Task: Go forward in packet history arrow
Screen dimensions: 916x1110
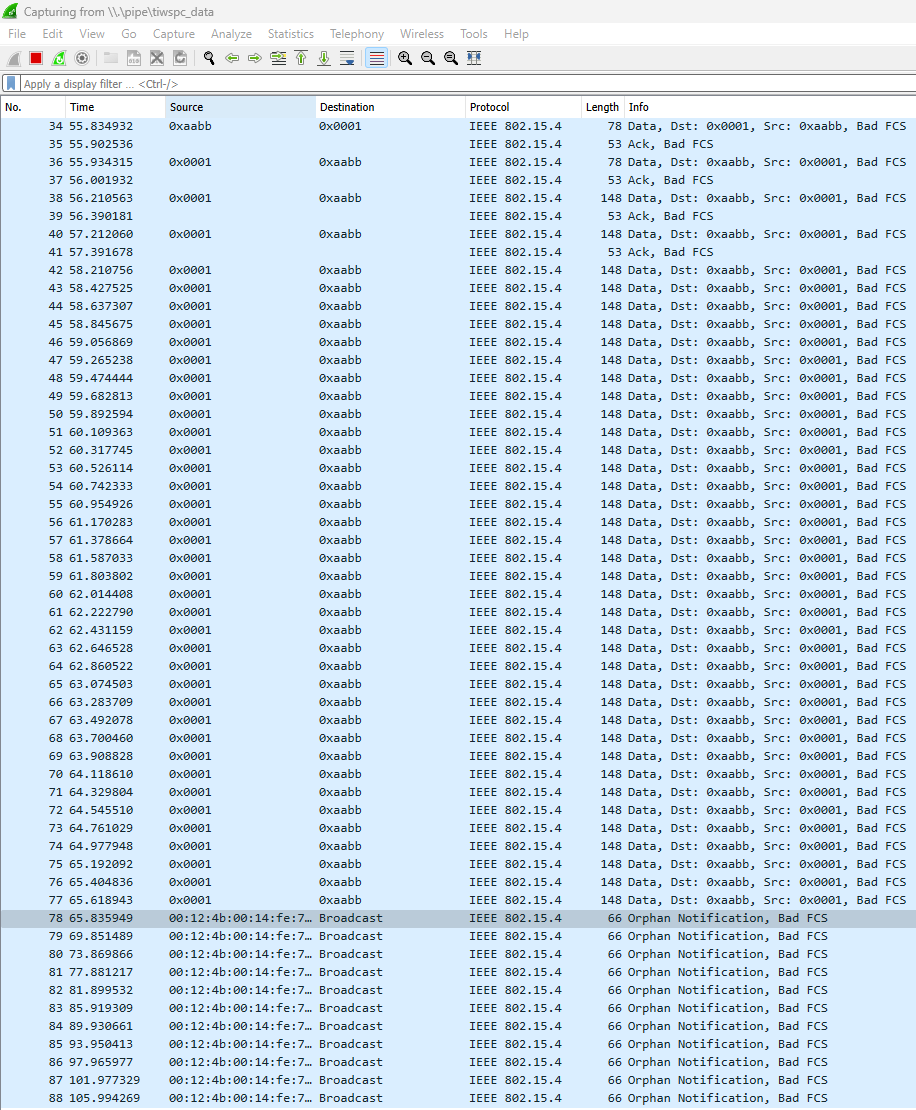Action: click(x=255, y=58)
